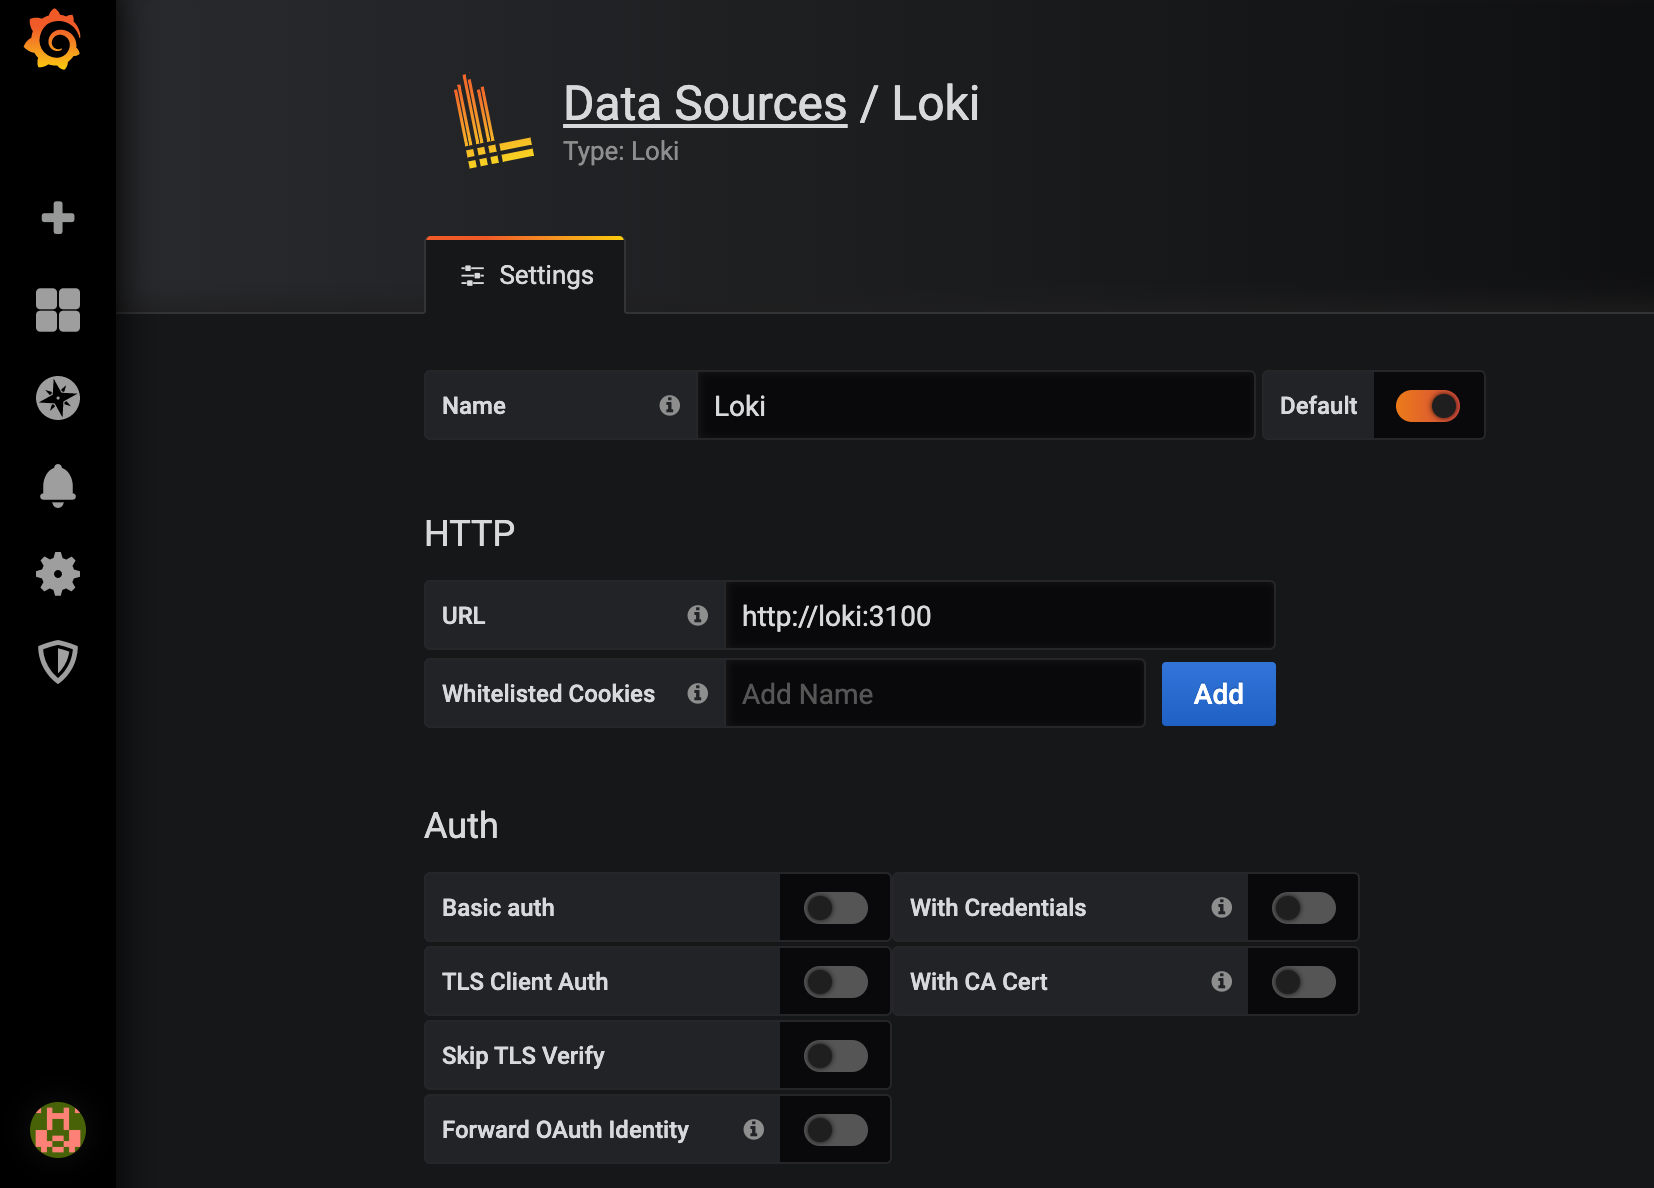The width and height of the screenshot is (1654, 1188).
Task: Disable the Default data source toggle
Action: tap(1428, 406)
